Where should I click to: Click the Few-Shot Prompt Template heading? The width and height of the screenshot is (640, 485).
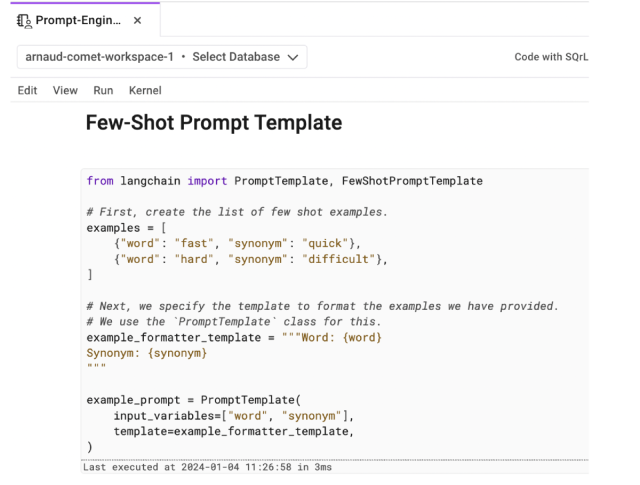click(214, 123)
